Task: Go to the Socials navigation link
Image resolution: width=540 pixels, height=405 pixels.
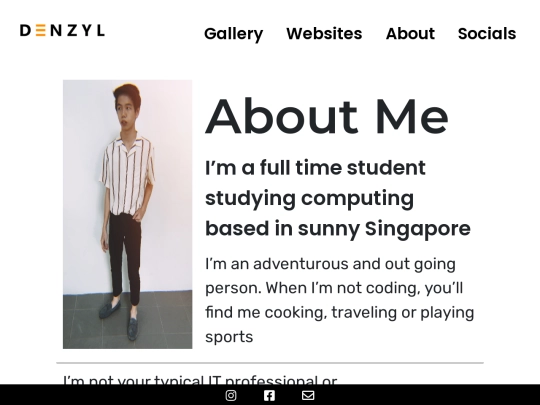Action: 487,34
